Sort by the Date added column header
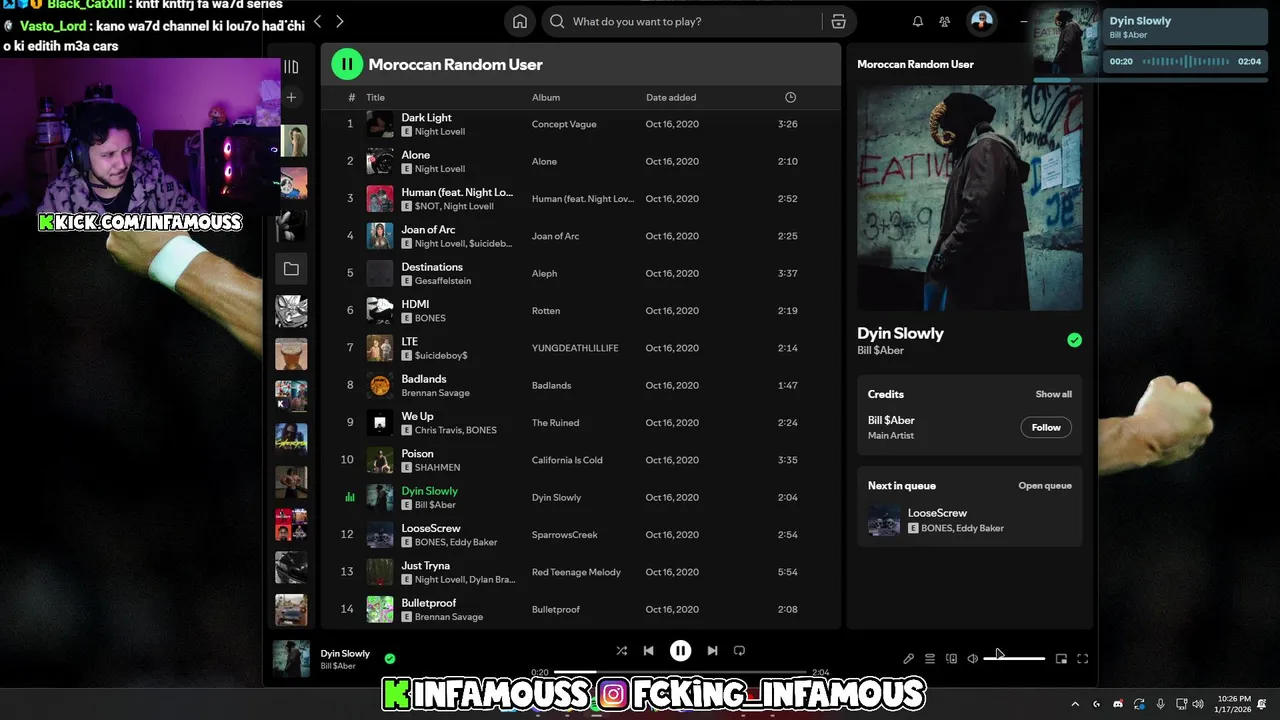1280x720 pixels. [x=671, y=97]
